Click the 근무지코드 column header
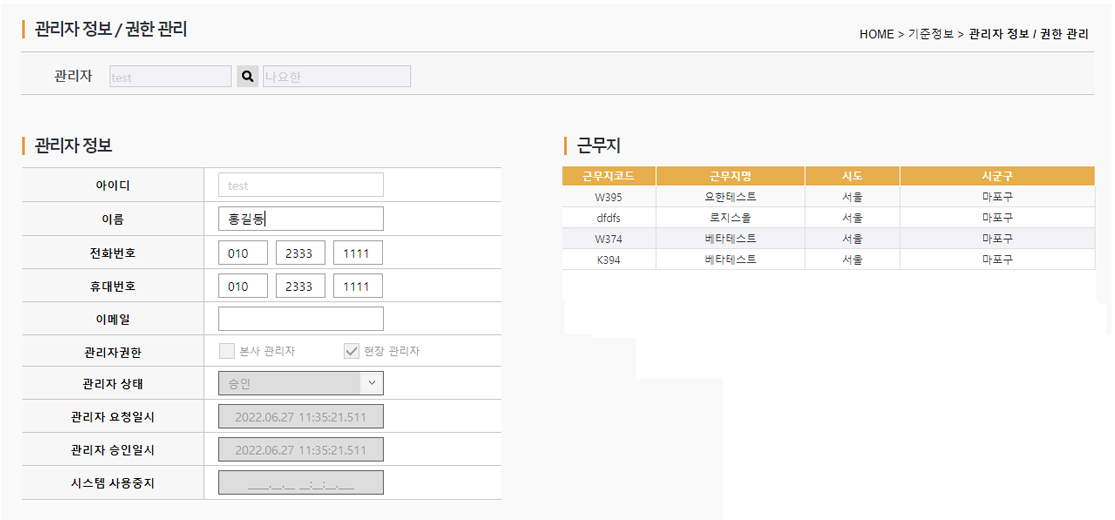The image size is (1115, 520). point(609,176)
